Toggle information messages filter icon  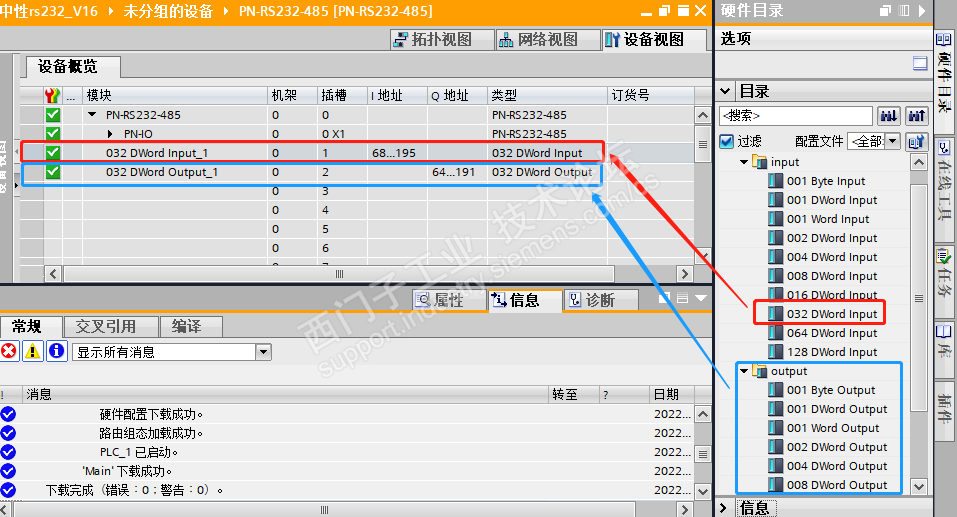[x=57, y=351]
